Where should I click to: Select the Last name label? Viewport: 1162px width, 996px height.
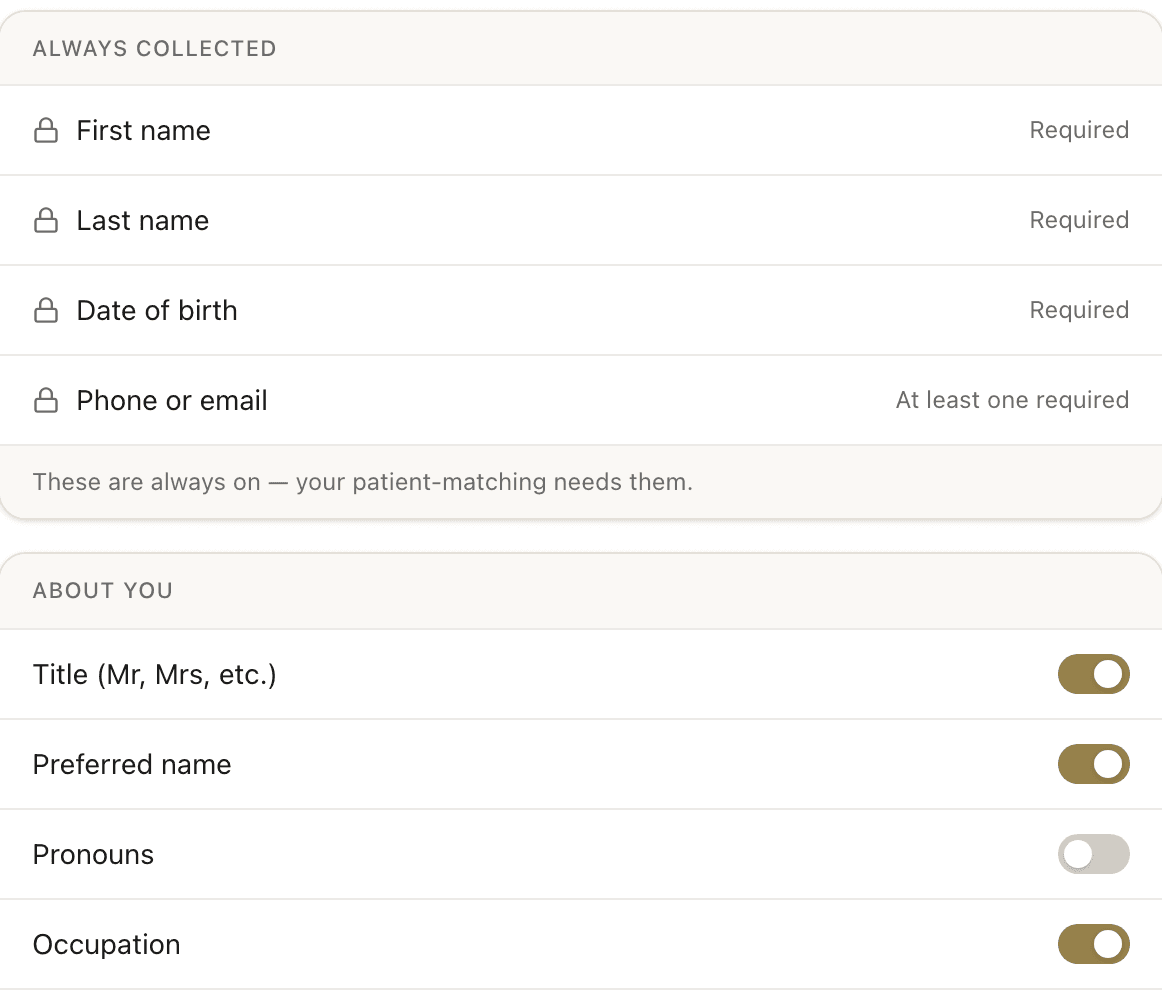point(143,221)
